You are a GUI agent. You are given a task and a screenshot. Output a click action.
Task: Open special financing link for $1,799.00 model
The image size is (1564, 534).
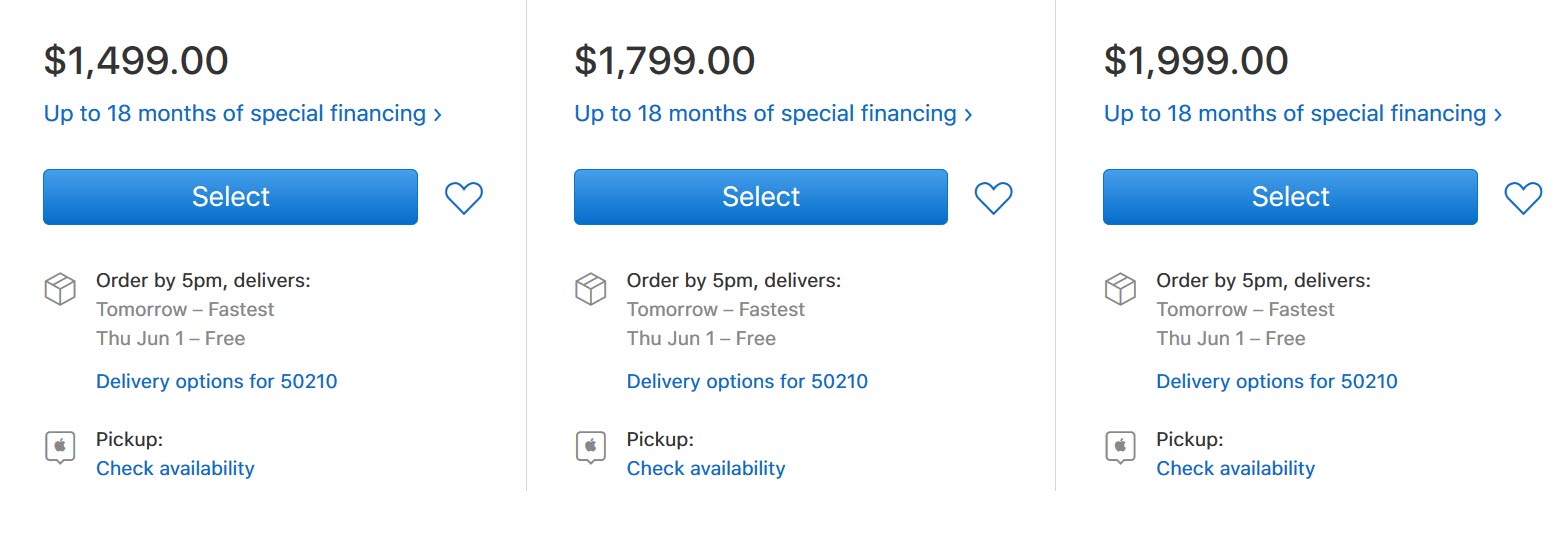coord(773,114)
